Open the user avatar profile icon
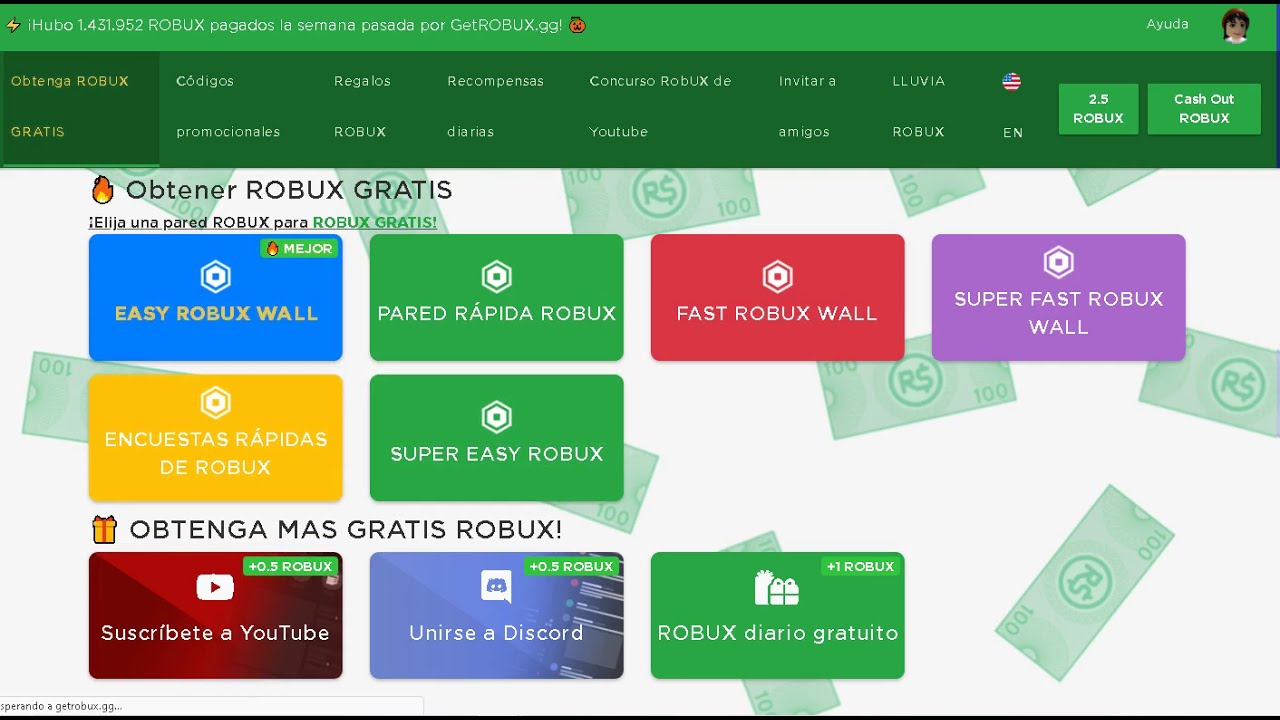 [x=1236, y=25]
